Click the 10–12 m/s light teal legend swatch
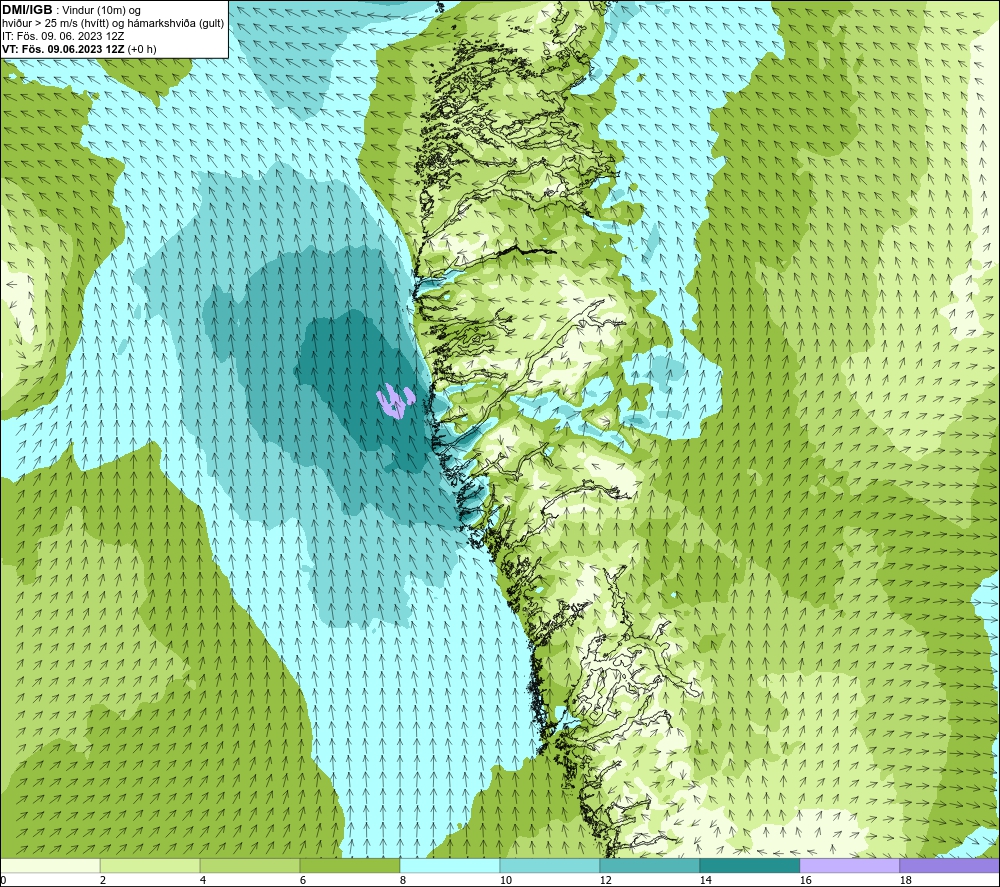1000x887 pixels. coord(550,866)
